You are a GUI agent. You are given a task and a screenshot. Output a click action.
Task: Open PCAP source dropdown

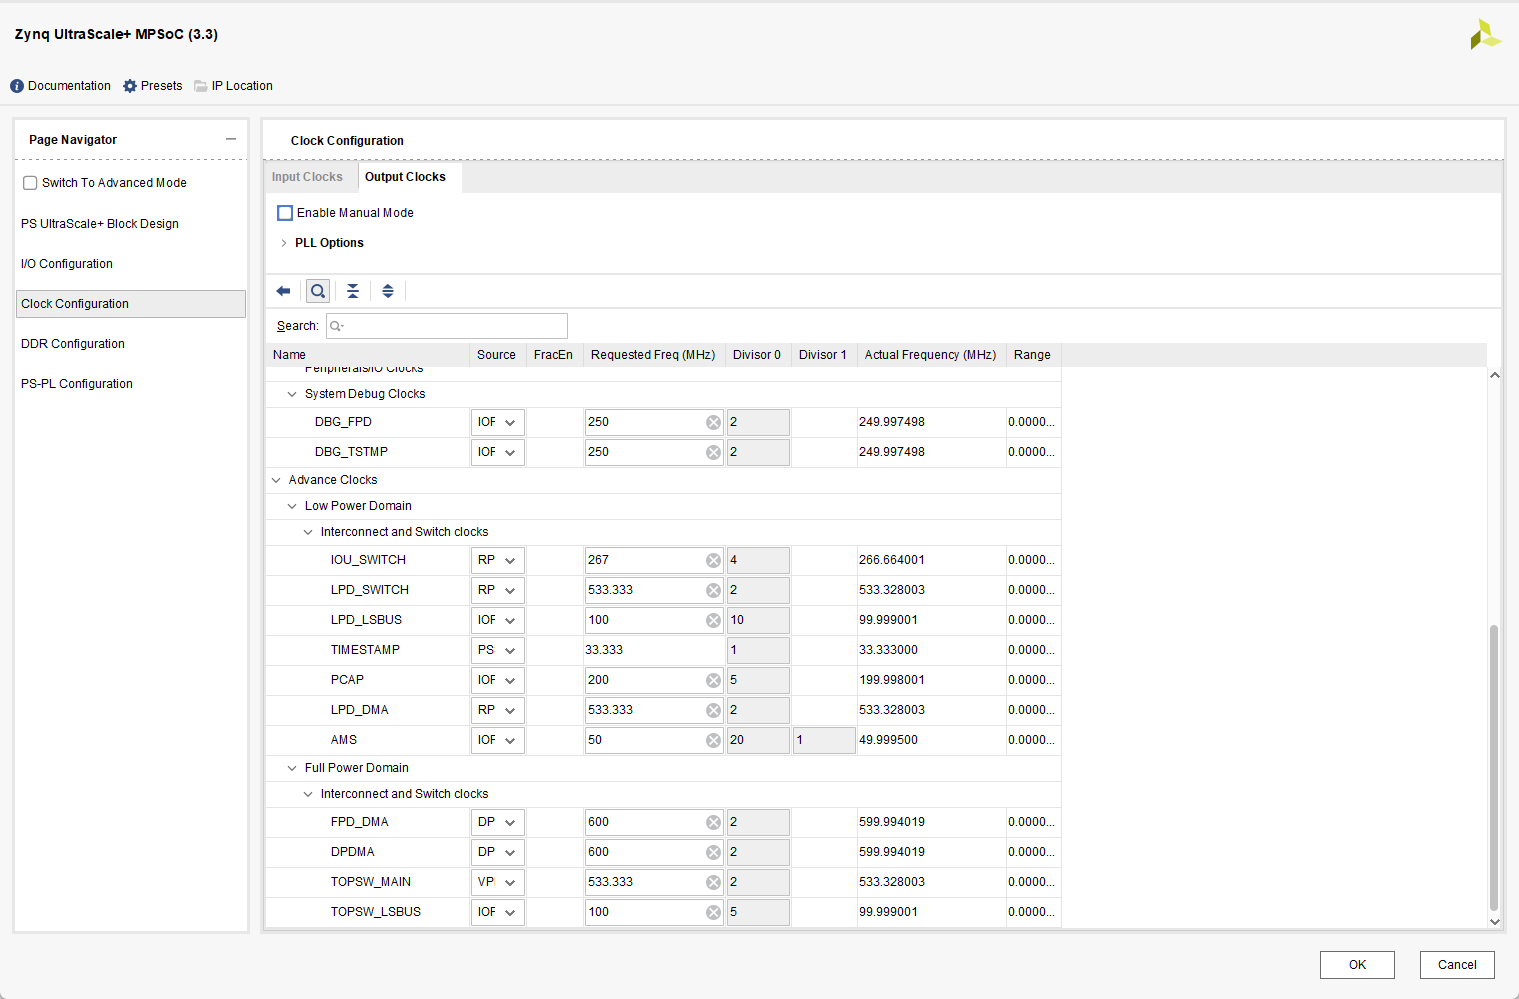point(498,680)
